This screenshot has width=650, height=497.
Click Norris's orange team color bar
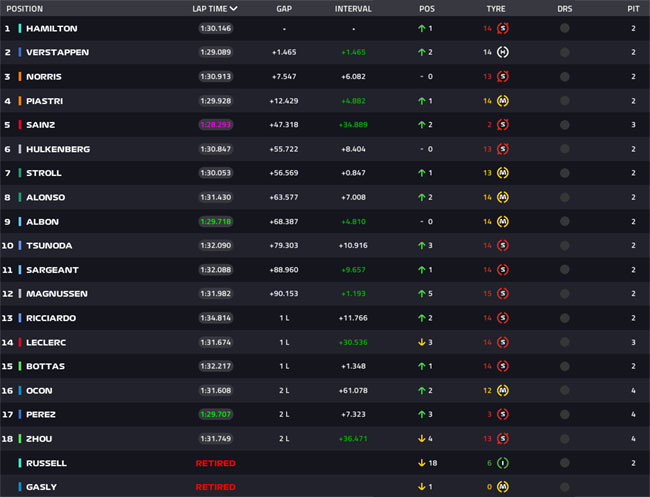click(x=19, y=76)
